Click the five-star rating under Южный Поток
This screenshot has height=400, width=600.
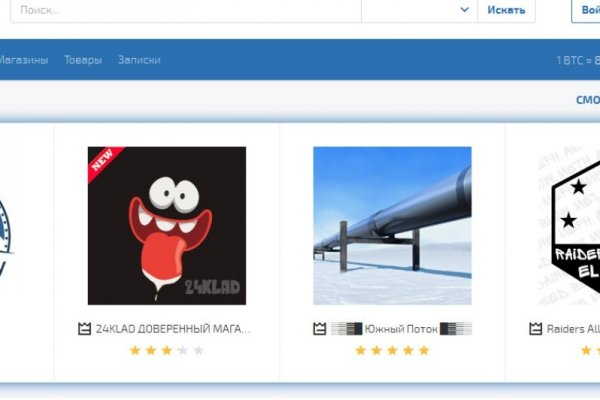click(x=392, y=350)
